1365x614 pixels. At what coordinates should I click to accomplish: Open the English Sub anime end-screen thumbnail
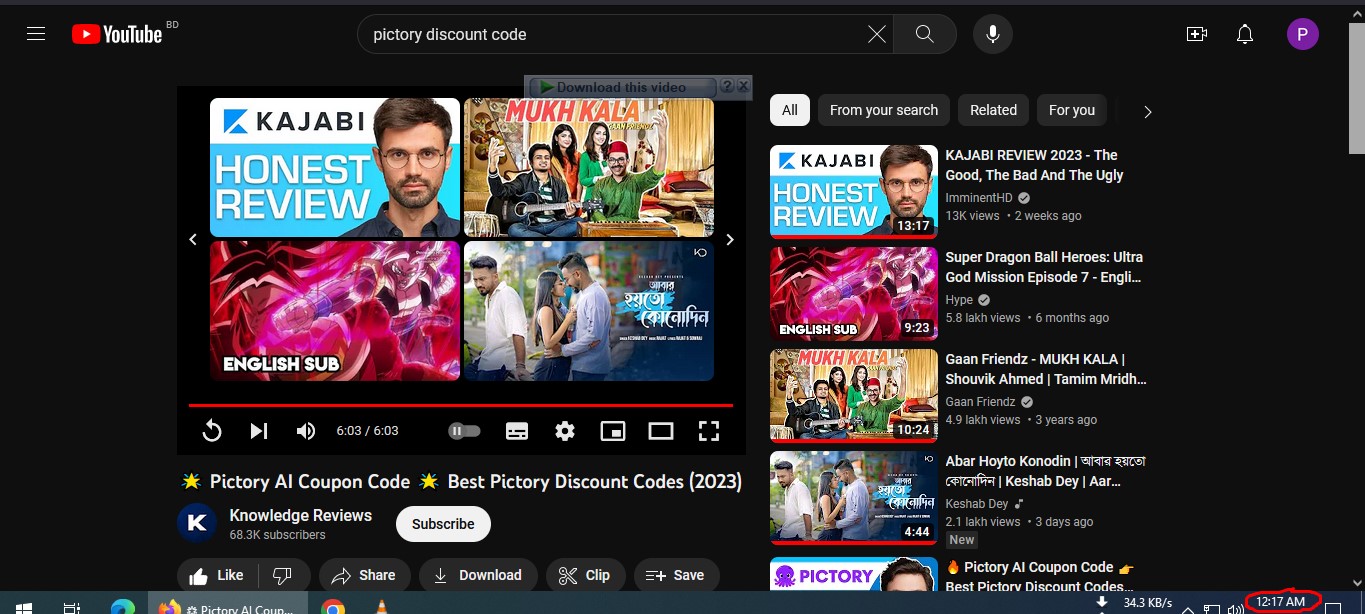tap(335, 311)
